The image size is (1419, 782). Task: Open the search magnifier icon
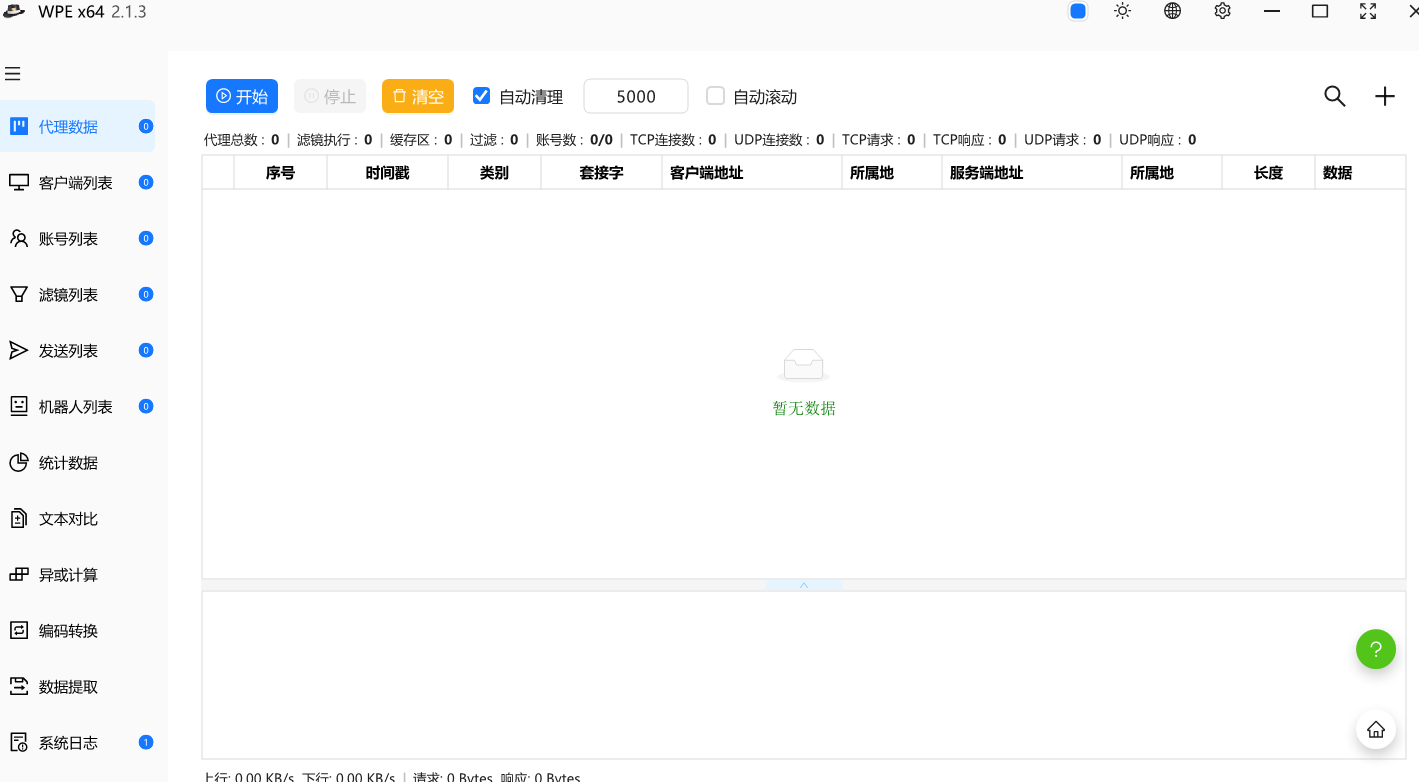pos(1334,96)
